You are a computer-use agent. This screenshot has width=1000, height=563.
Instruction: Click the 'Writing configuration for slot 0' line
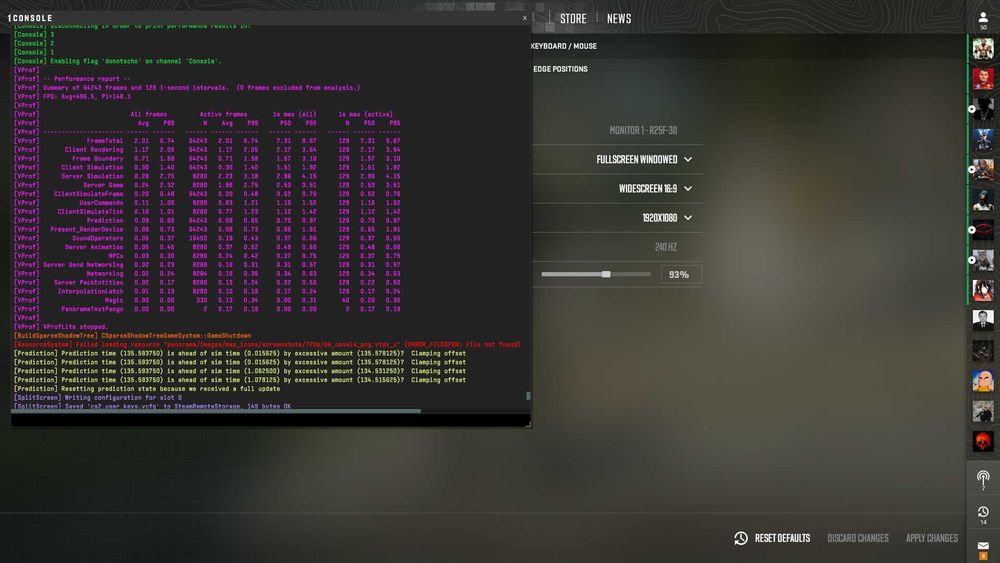coord(98,398)
